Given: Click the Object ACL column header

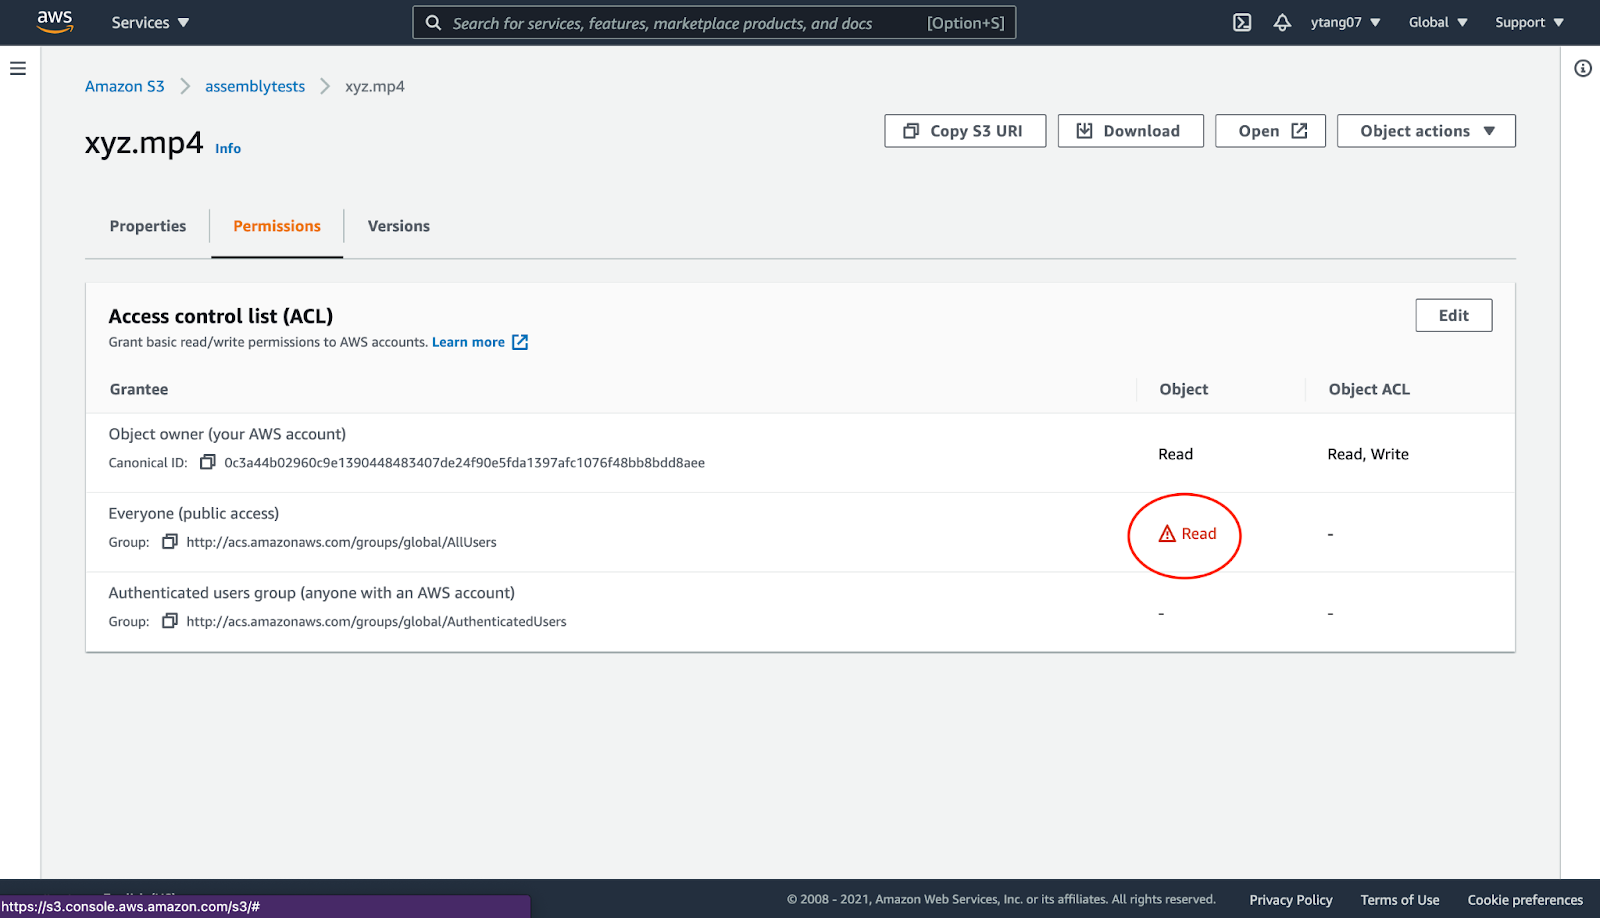Looking at the screenshot, I should (1369, 389).
